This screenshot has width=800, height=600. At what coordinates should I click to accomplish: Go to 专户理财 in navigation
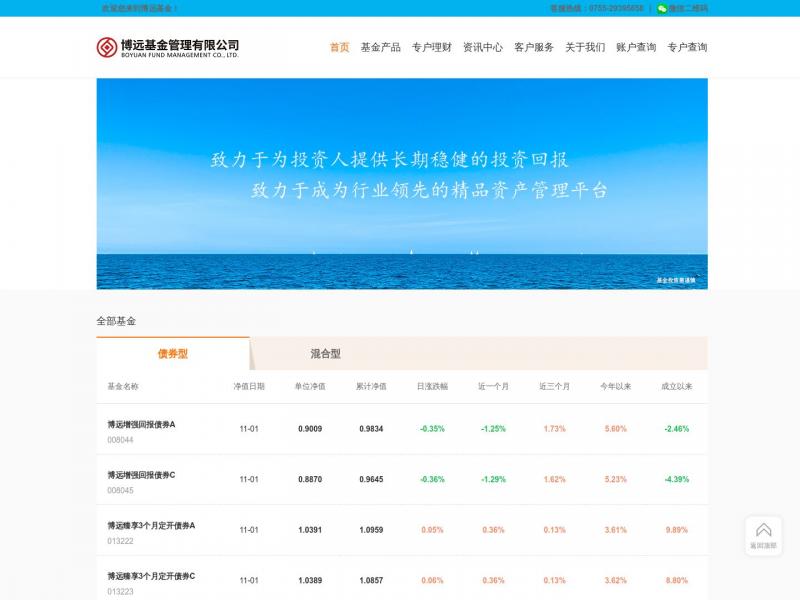pos(432,47)
